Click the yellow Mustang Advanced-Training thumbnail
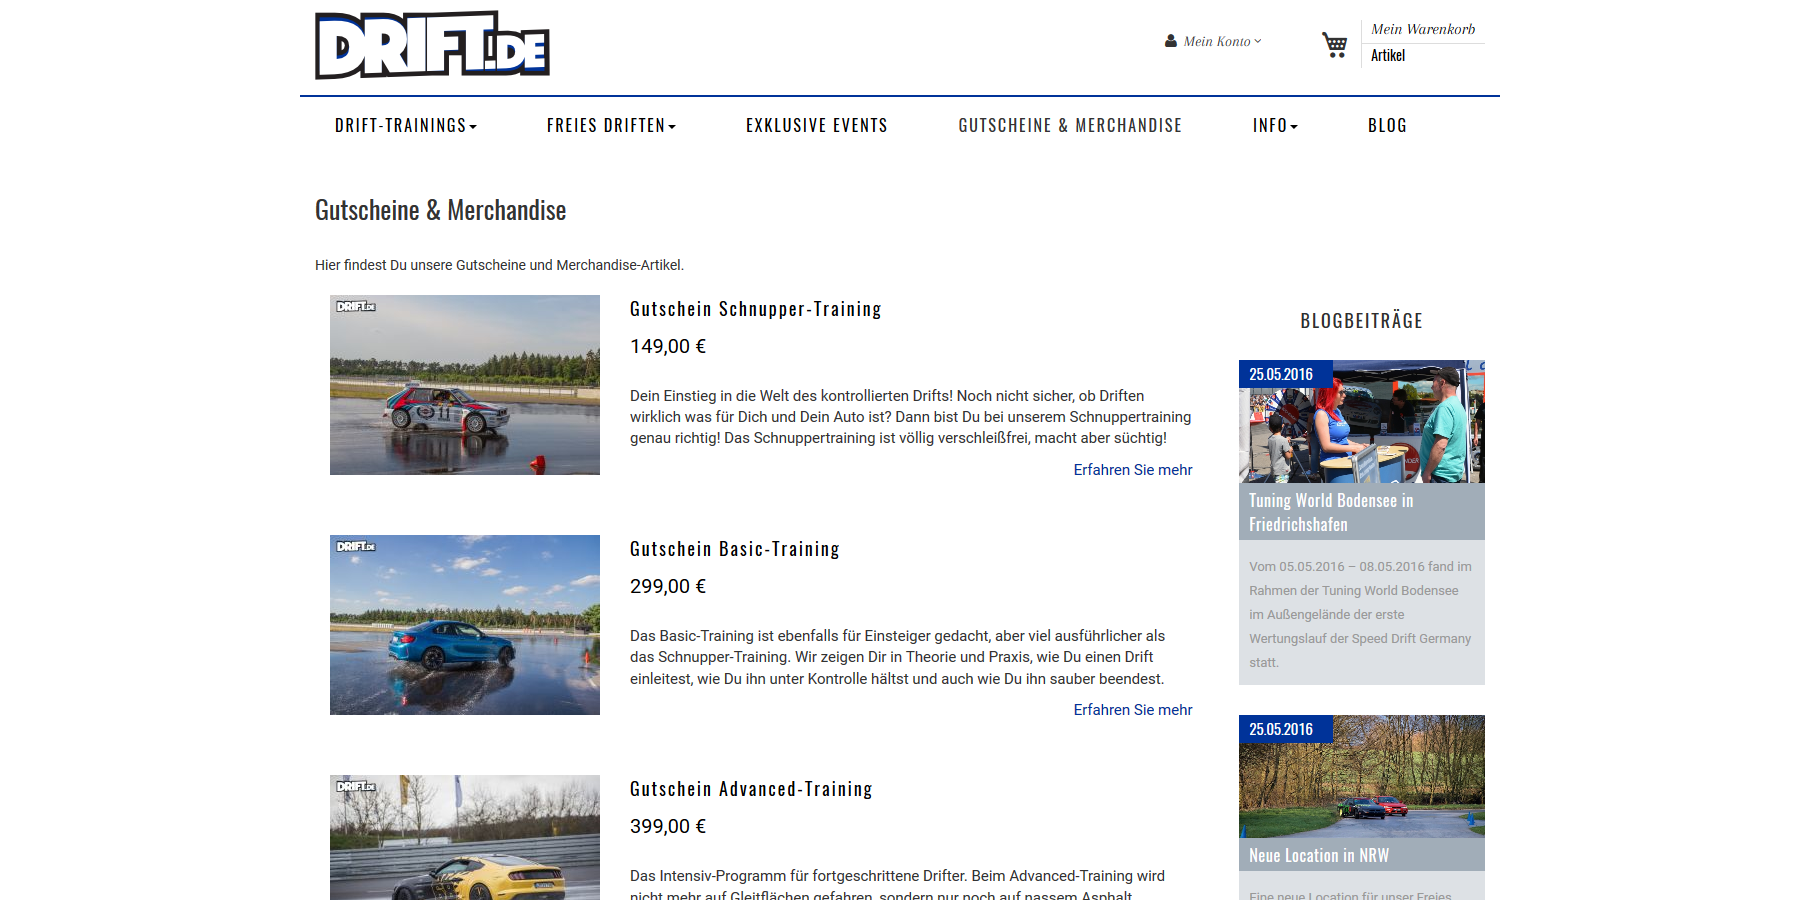The height and width of the screenshot is (900, 1800). pyautogui.click(x=465, y=838)
